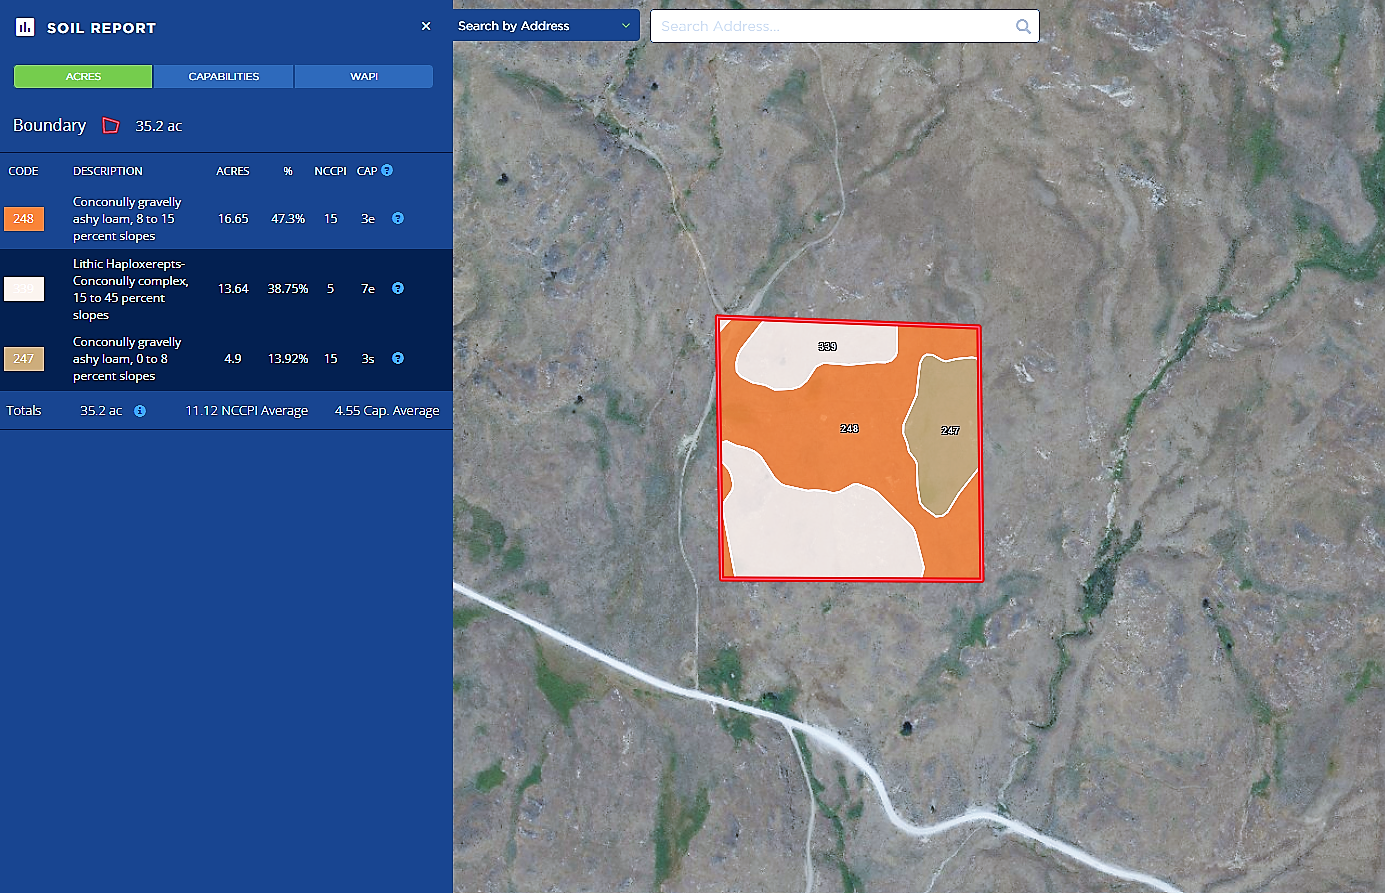
Task: Click the red boundary polygon icon
Action: tap(111, 126)
